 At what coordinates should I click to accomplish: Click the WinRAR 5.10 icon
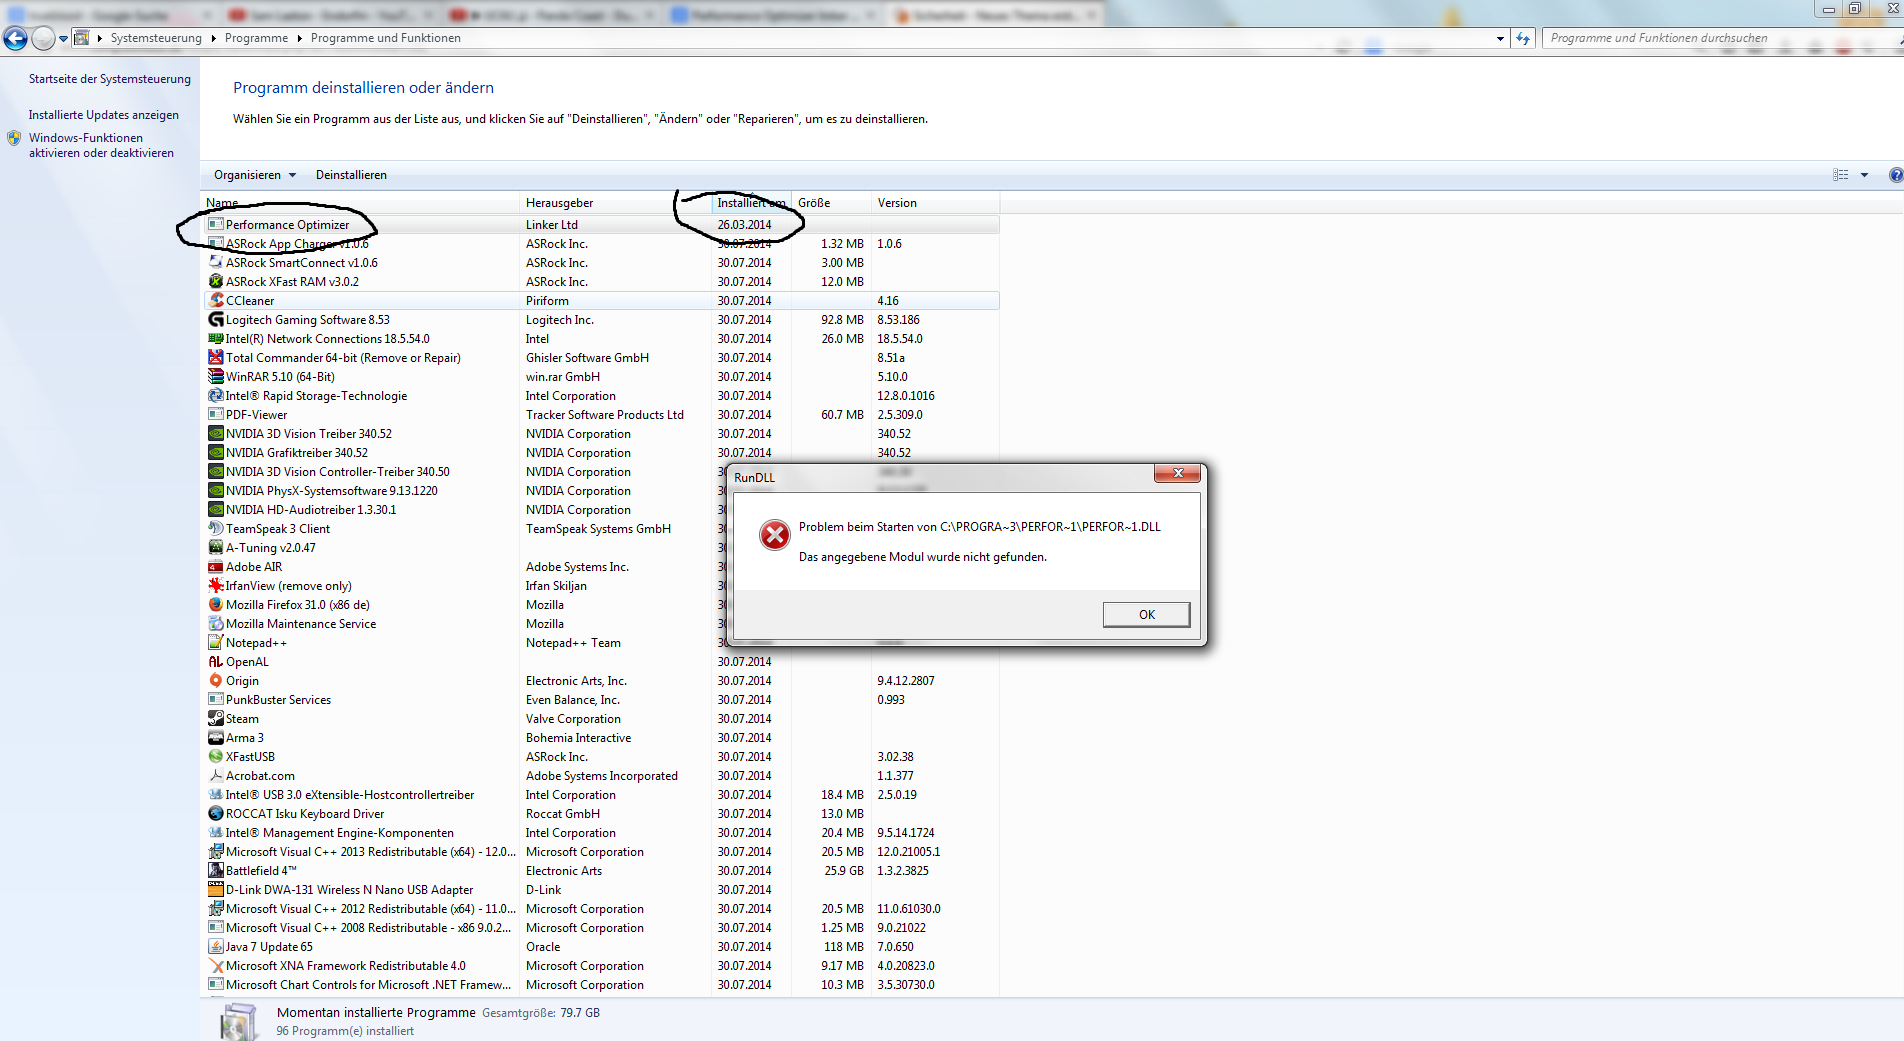click(216, 377)
